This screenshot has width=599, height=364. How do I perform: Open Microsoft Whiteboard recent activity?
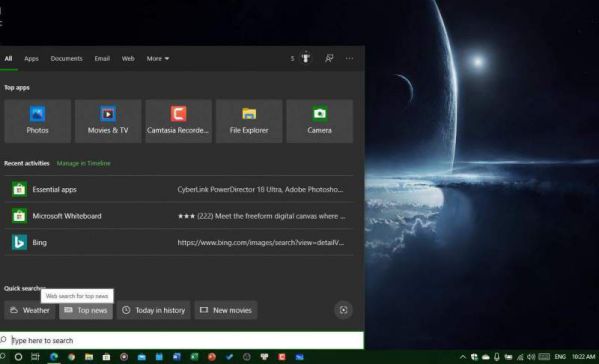tap(179, 216)
